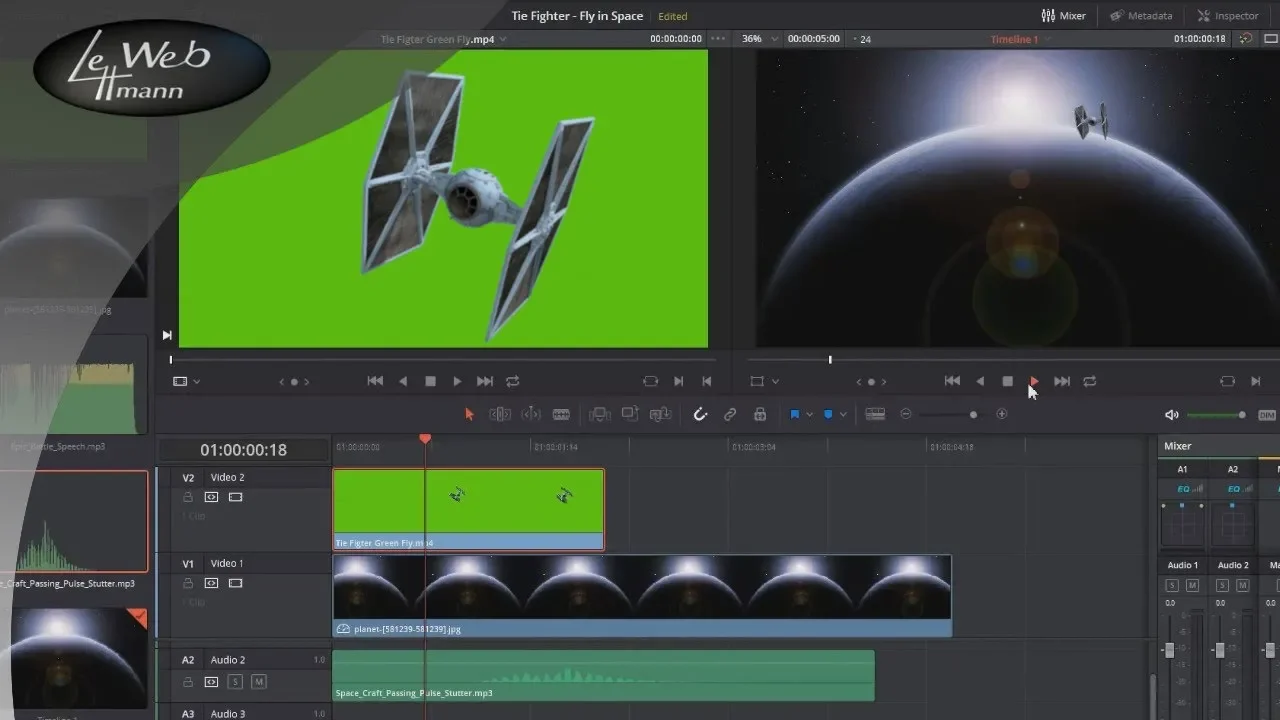Disable the Video 1 track visibility
This screenshot has height=720, width=1280.
click(x=236, y=583)
